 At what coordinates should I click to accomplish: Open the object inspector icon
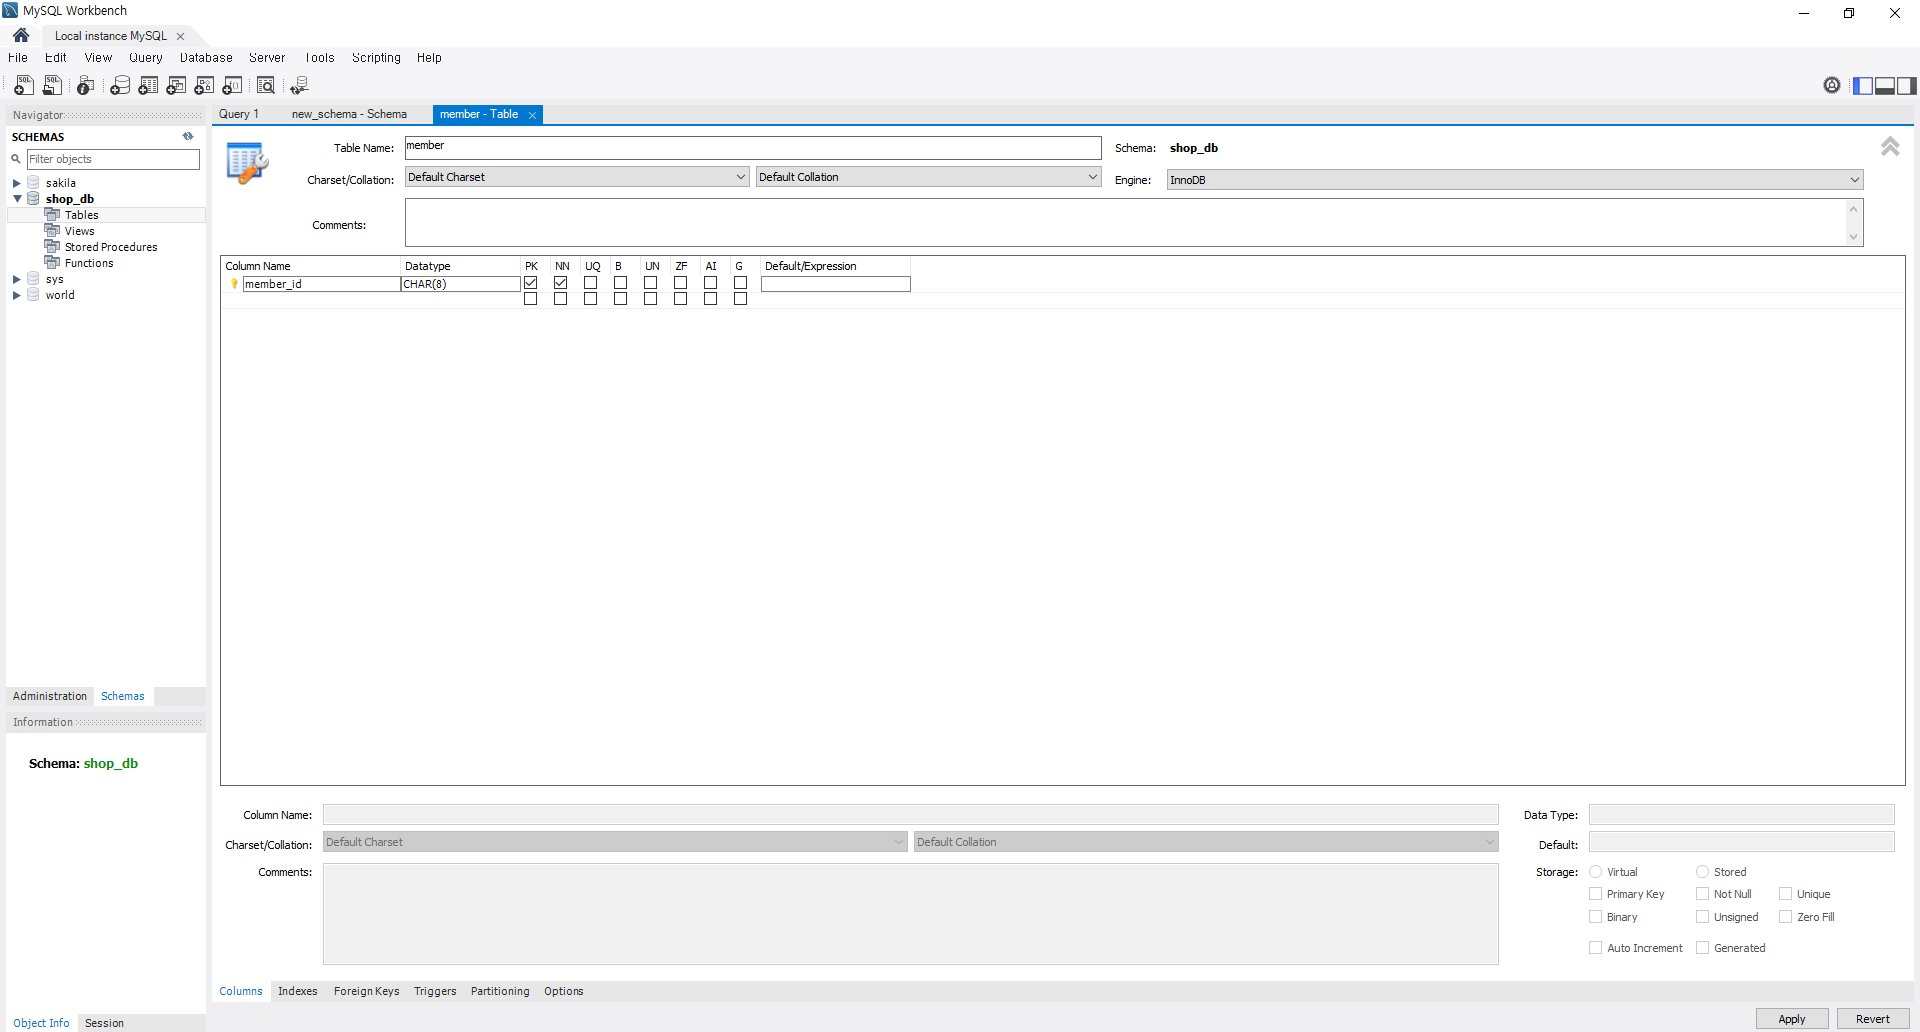click(x=86, y=86)
